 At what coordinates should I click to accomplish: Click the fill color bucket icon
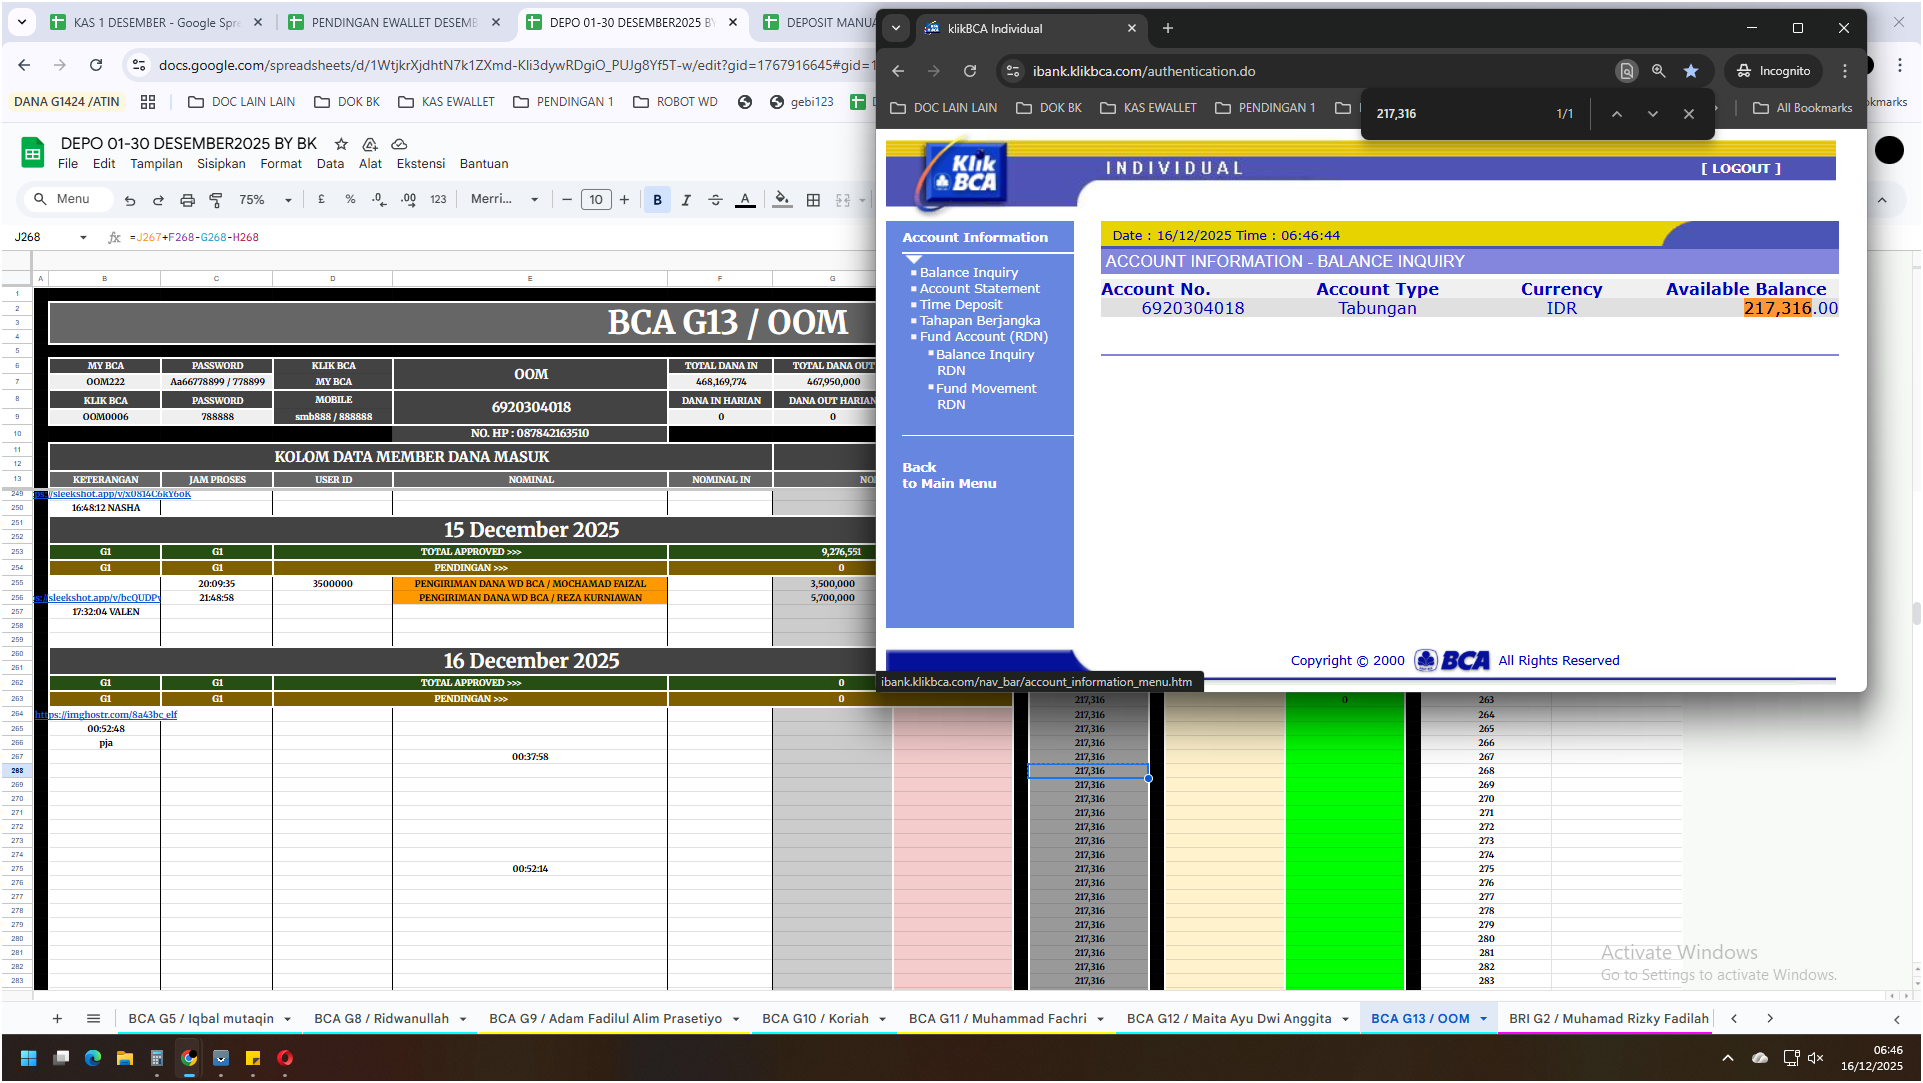point(782,200)
